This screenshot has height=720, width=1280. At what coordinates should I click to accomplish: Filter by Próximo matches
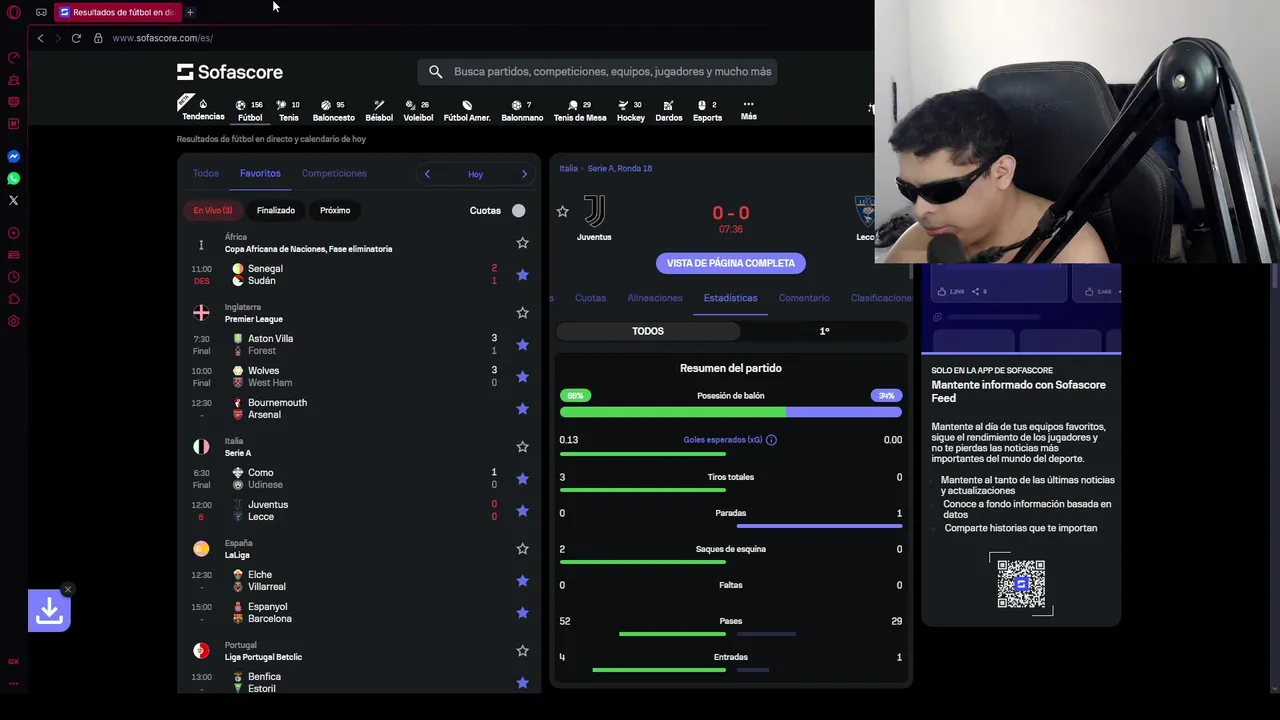tap(335, 210)
